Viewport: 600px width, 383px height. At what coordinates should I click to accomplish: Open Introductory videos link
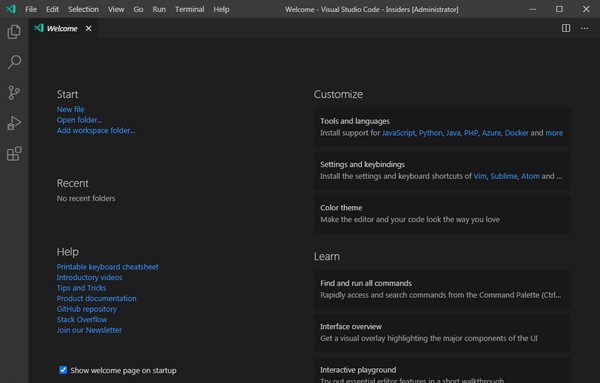click(x=90, y=277)
